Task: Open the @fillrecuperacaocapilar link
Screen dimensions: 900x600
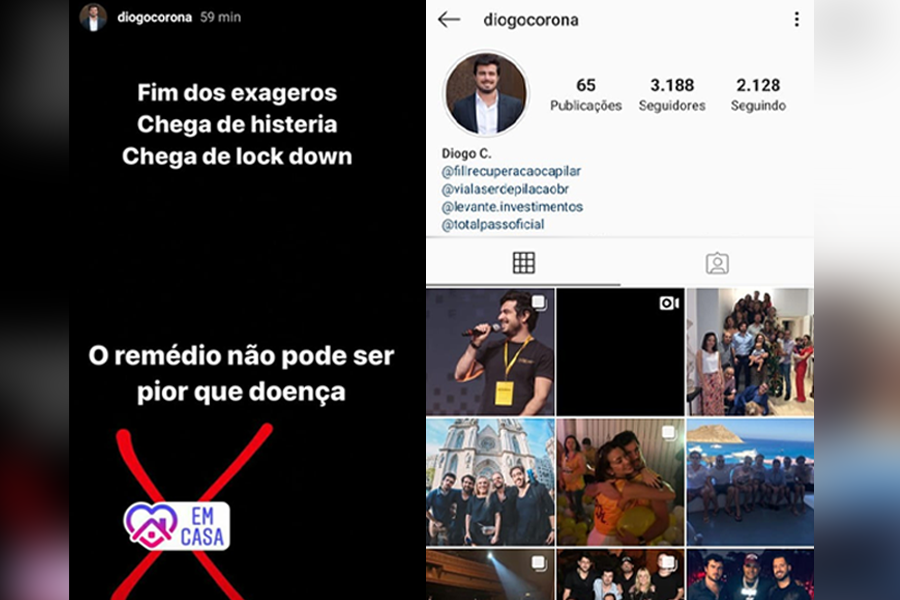Action: pyautogui.click(x=511, y=171)
